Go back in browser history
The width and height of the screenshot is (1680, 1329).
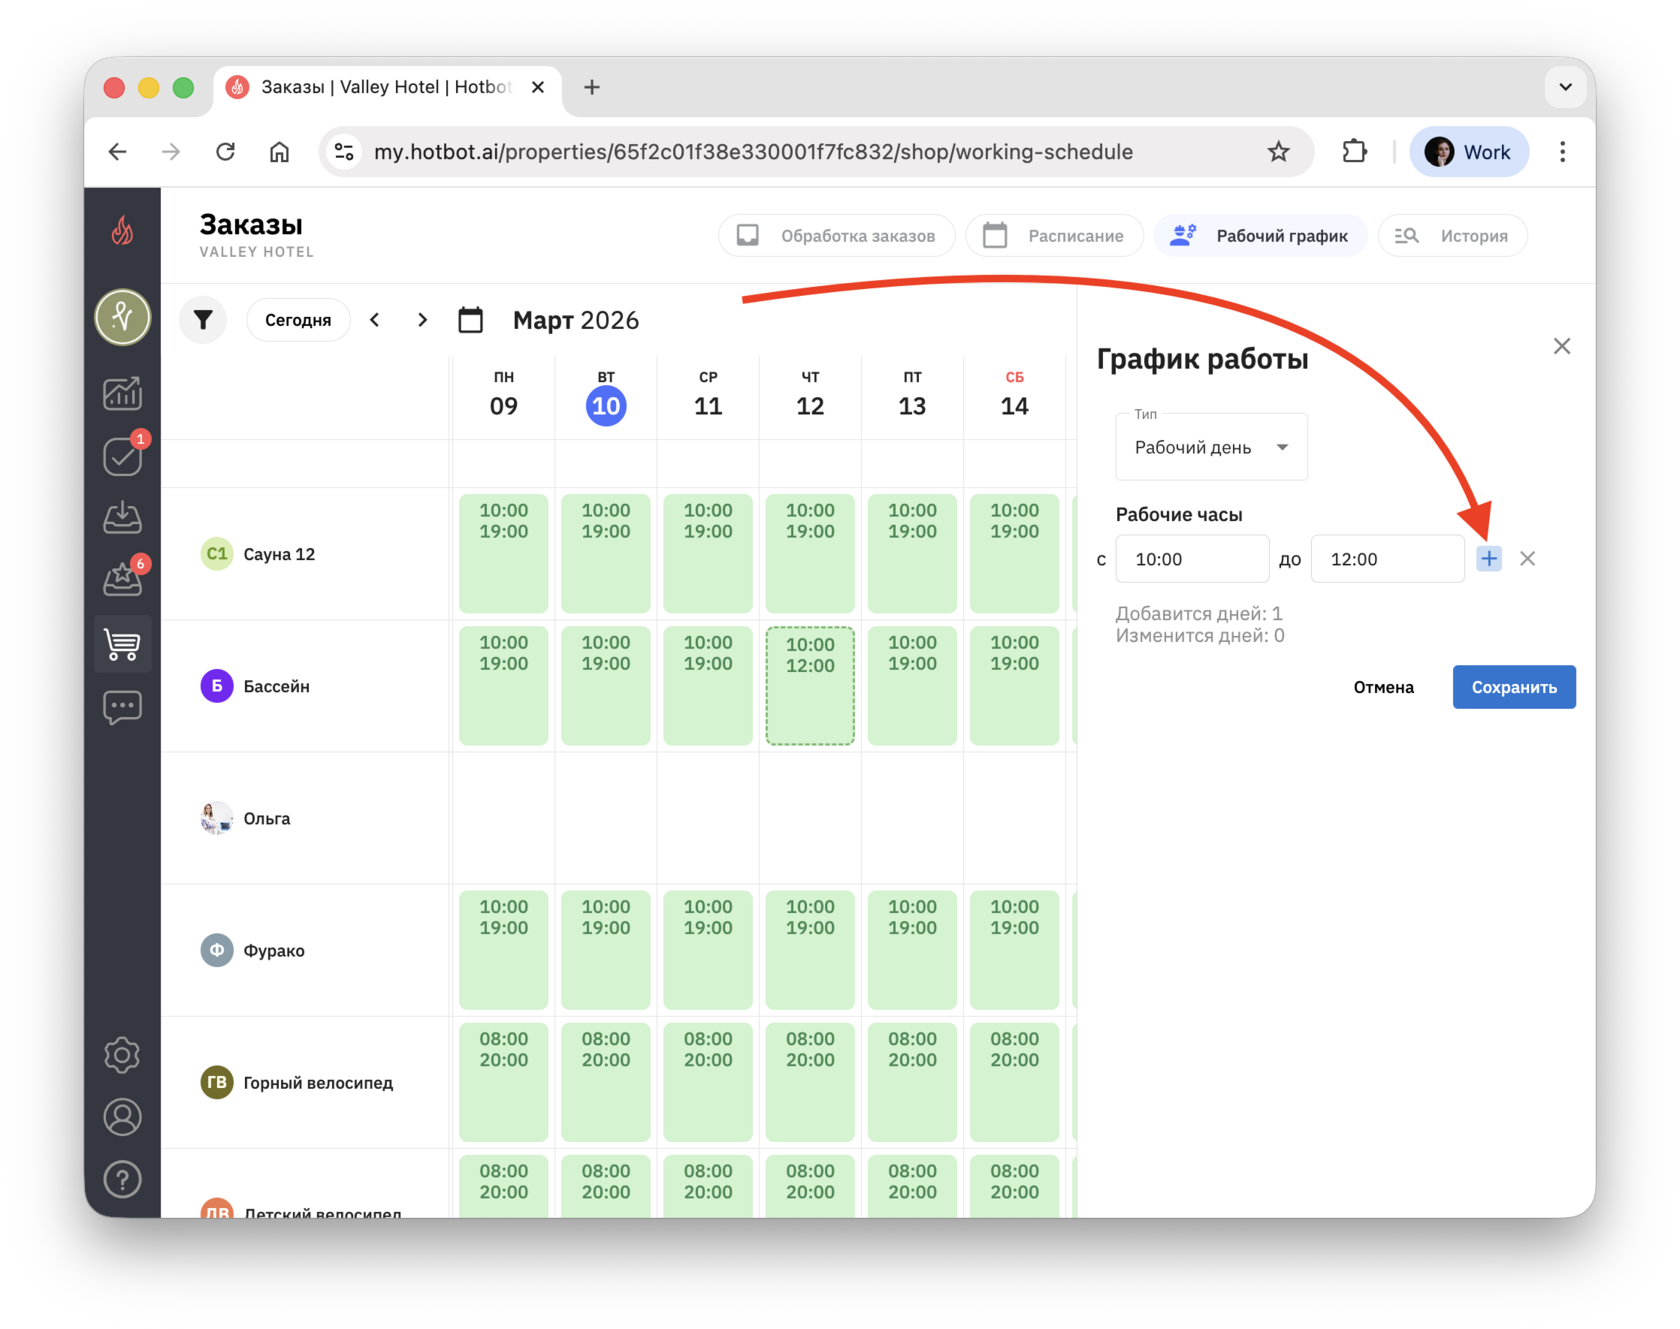click(x=118, y=152)
